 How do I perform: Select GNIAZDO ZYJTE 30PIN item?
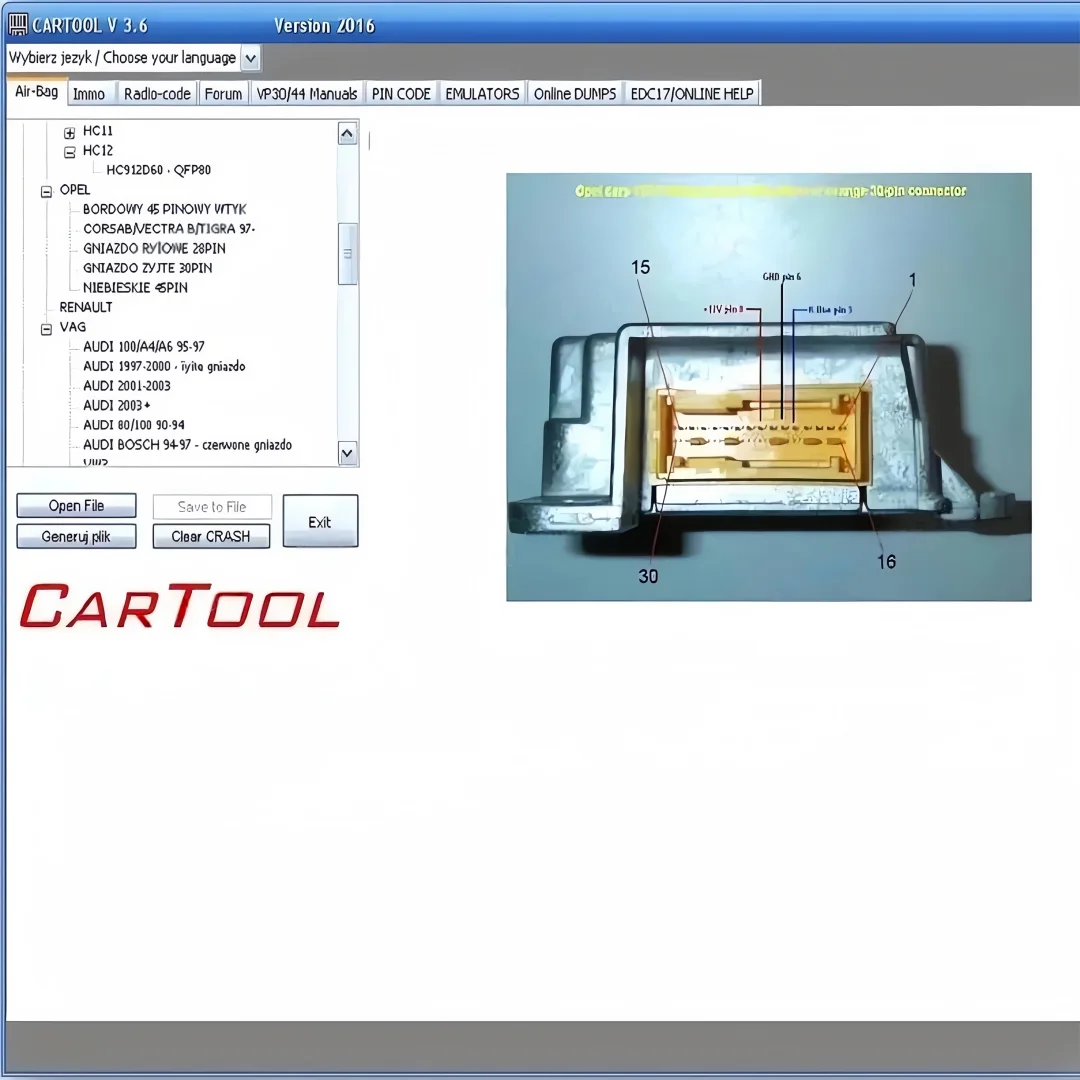pyautogui.click(x=147, y=268)
